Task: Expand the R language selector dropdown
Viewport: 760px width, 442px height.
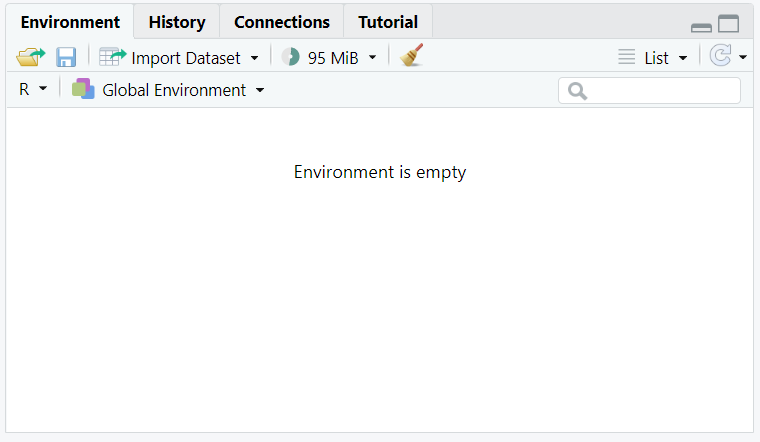Action: tap(43, 89)
